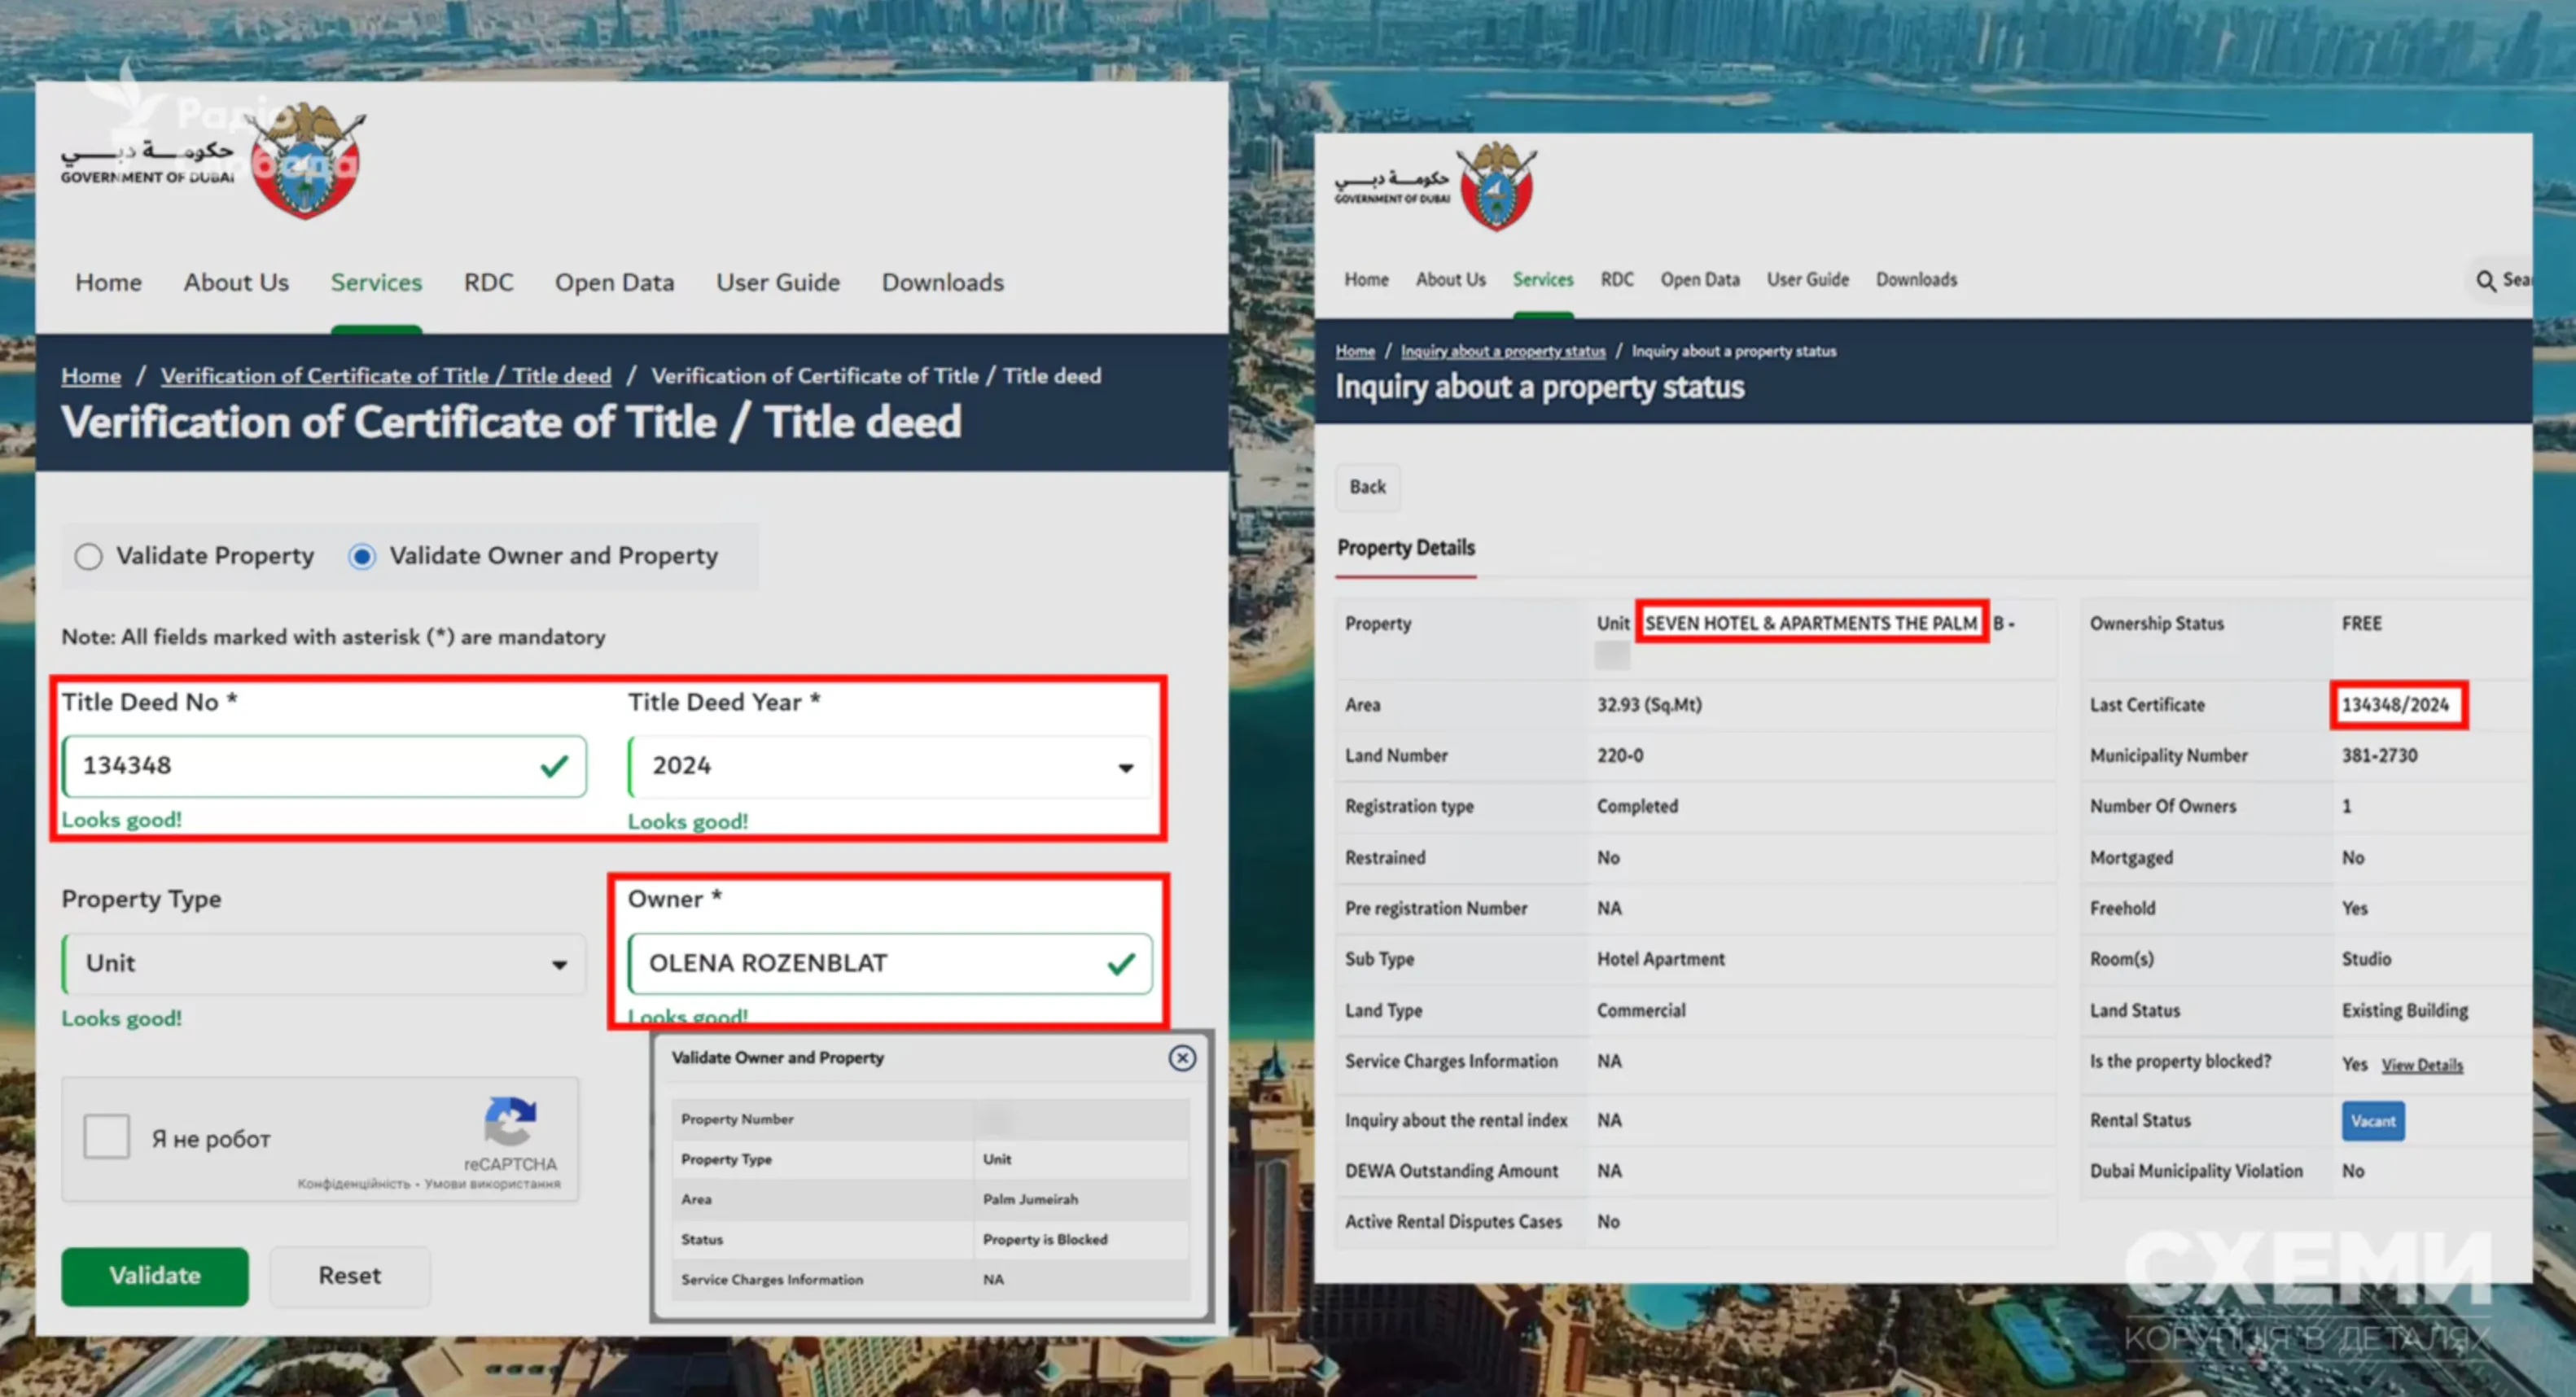Viewport: 2576px width, 1397px height.
Task: Open the Title Deed Year dropdown
Action: coord(890,767)
